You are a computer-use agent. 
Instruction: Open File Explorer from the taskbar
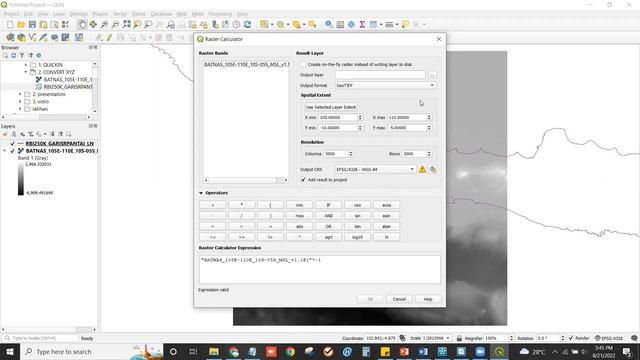[x=213, y=351]
